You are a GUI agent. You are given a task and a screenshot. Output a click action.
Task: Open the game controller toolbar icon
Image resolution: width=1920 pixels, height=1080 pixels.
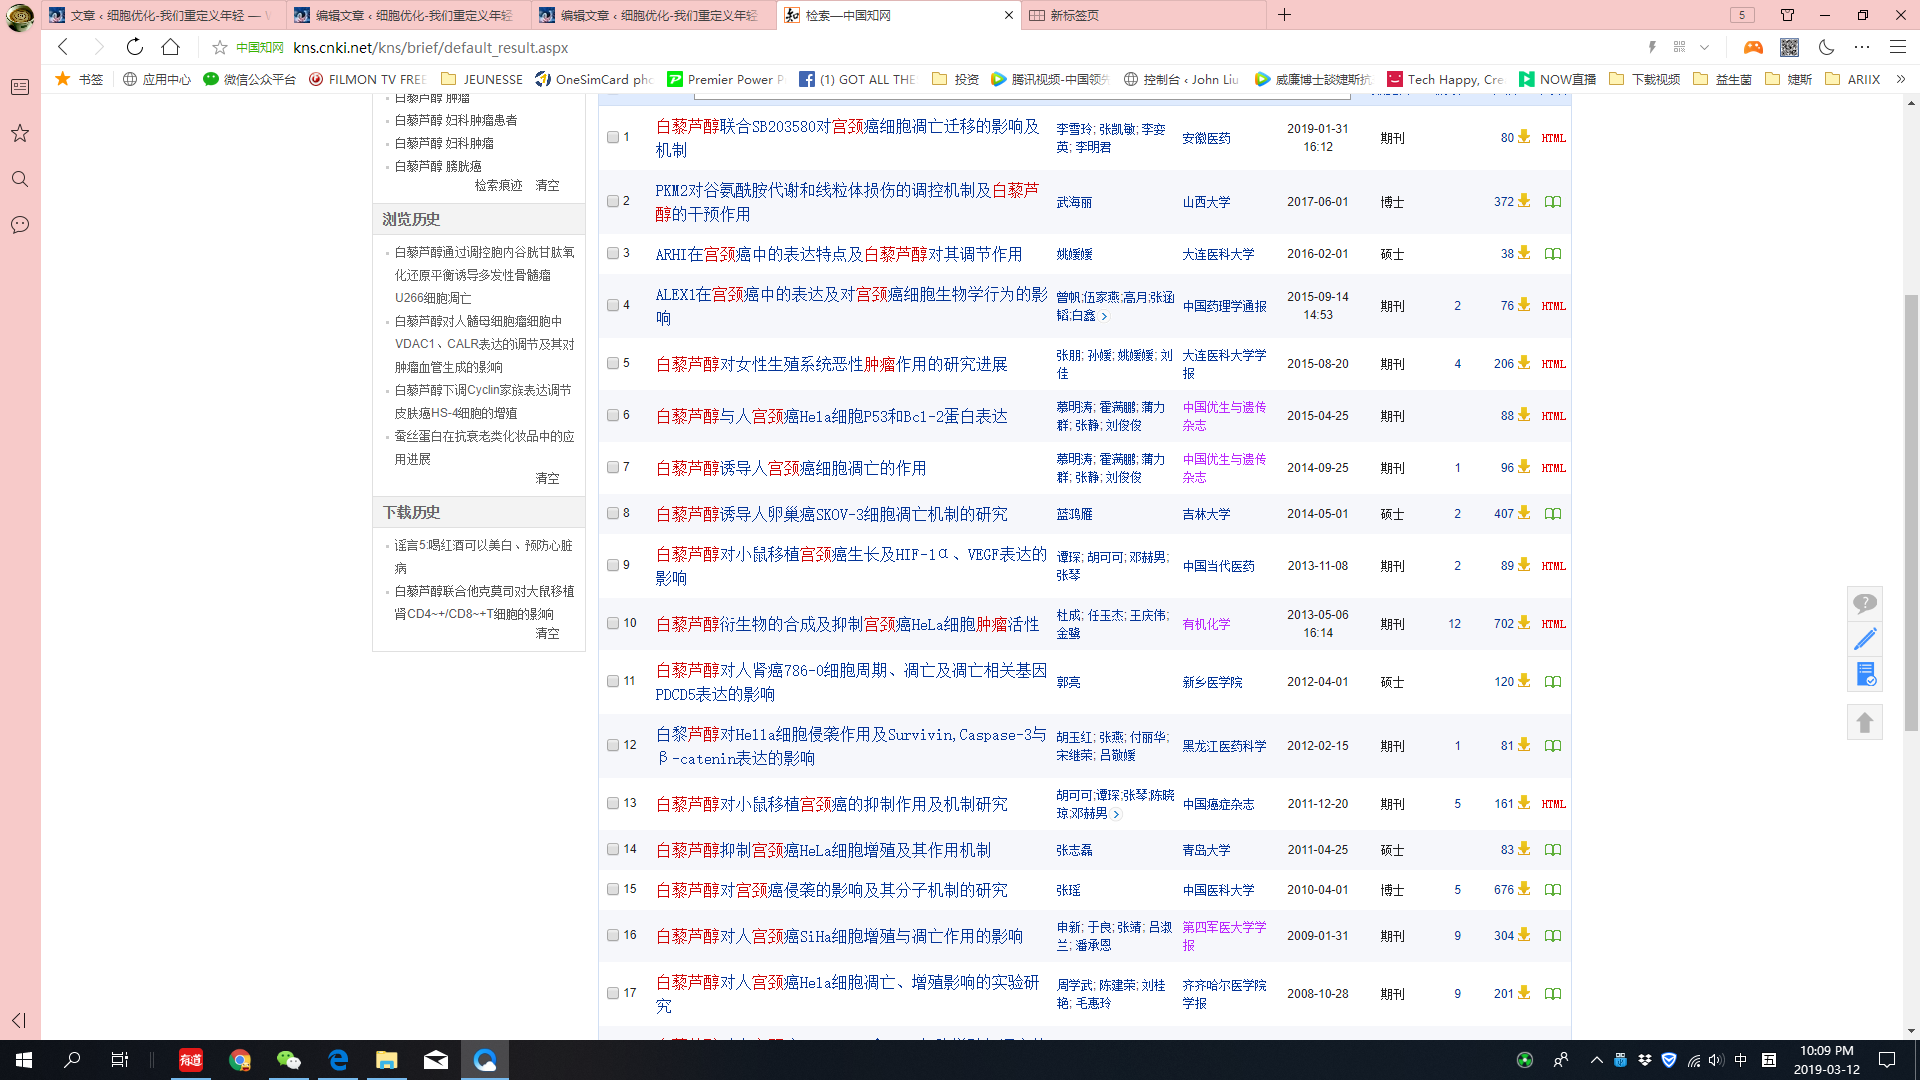pos(1753,47)
